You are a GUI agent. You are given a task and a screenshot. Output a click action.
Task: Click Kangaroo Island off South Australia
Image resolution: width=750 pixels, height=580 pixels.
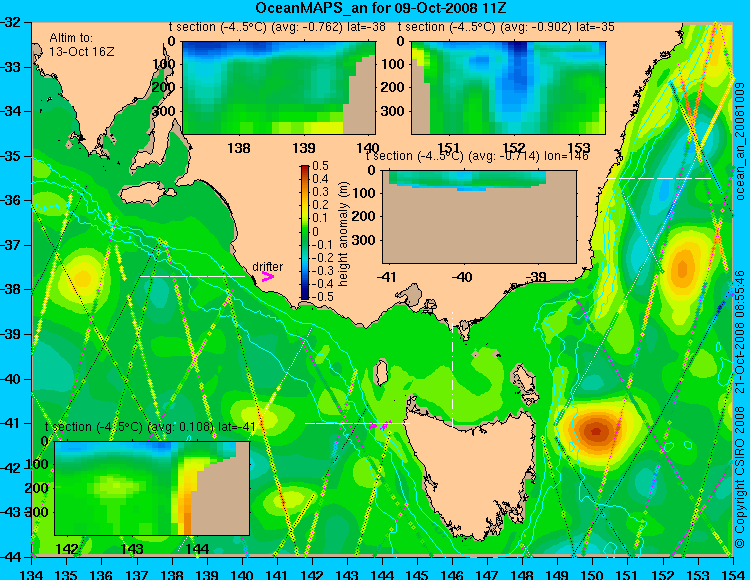(x=146, y=194)
